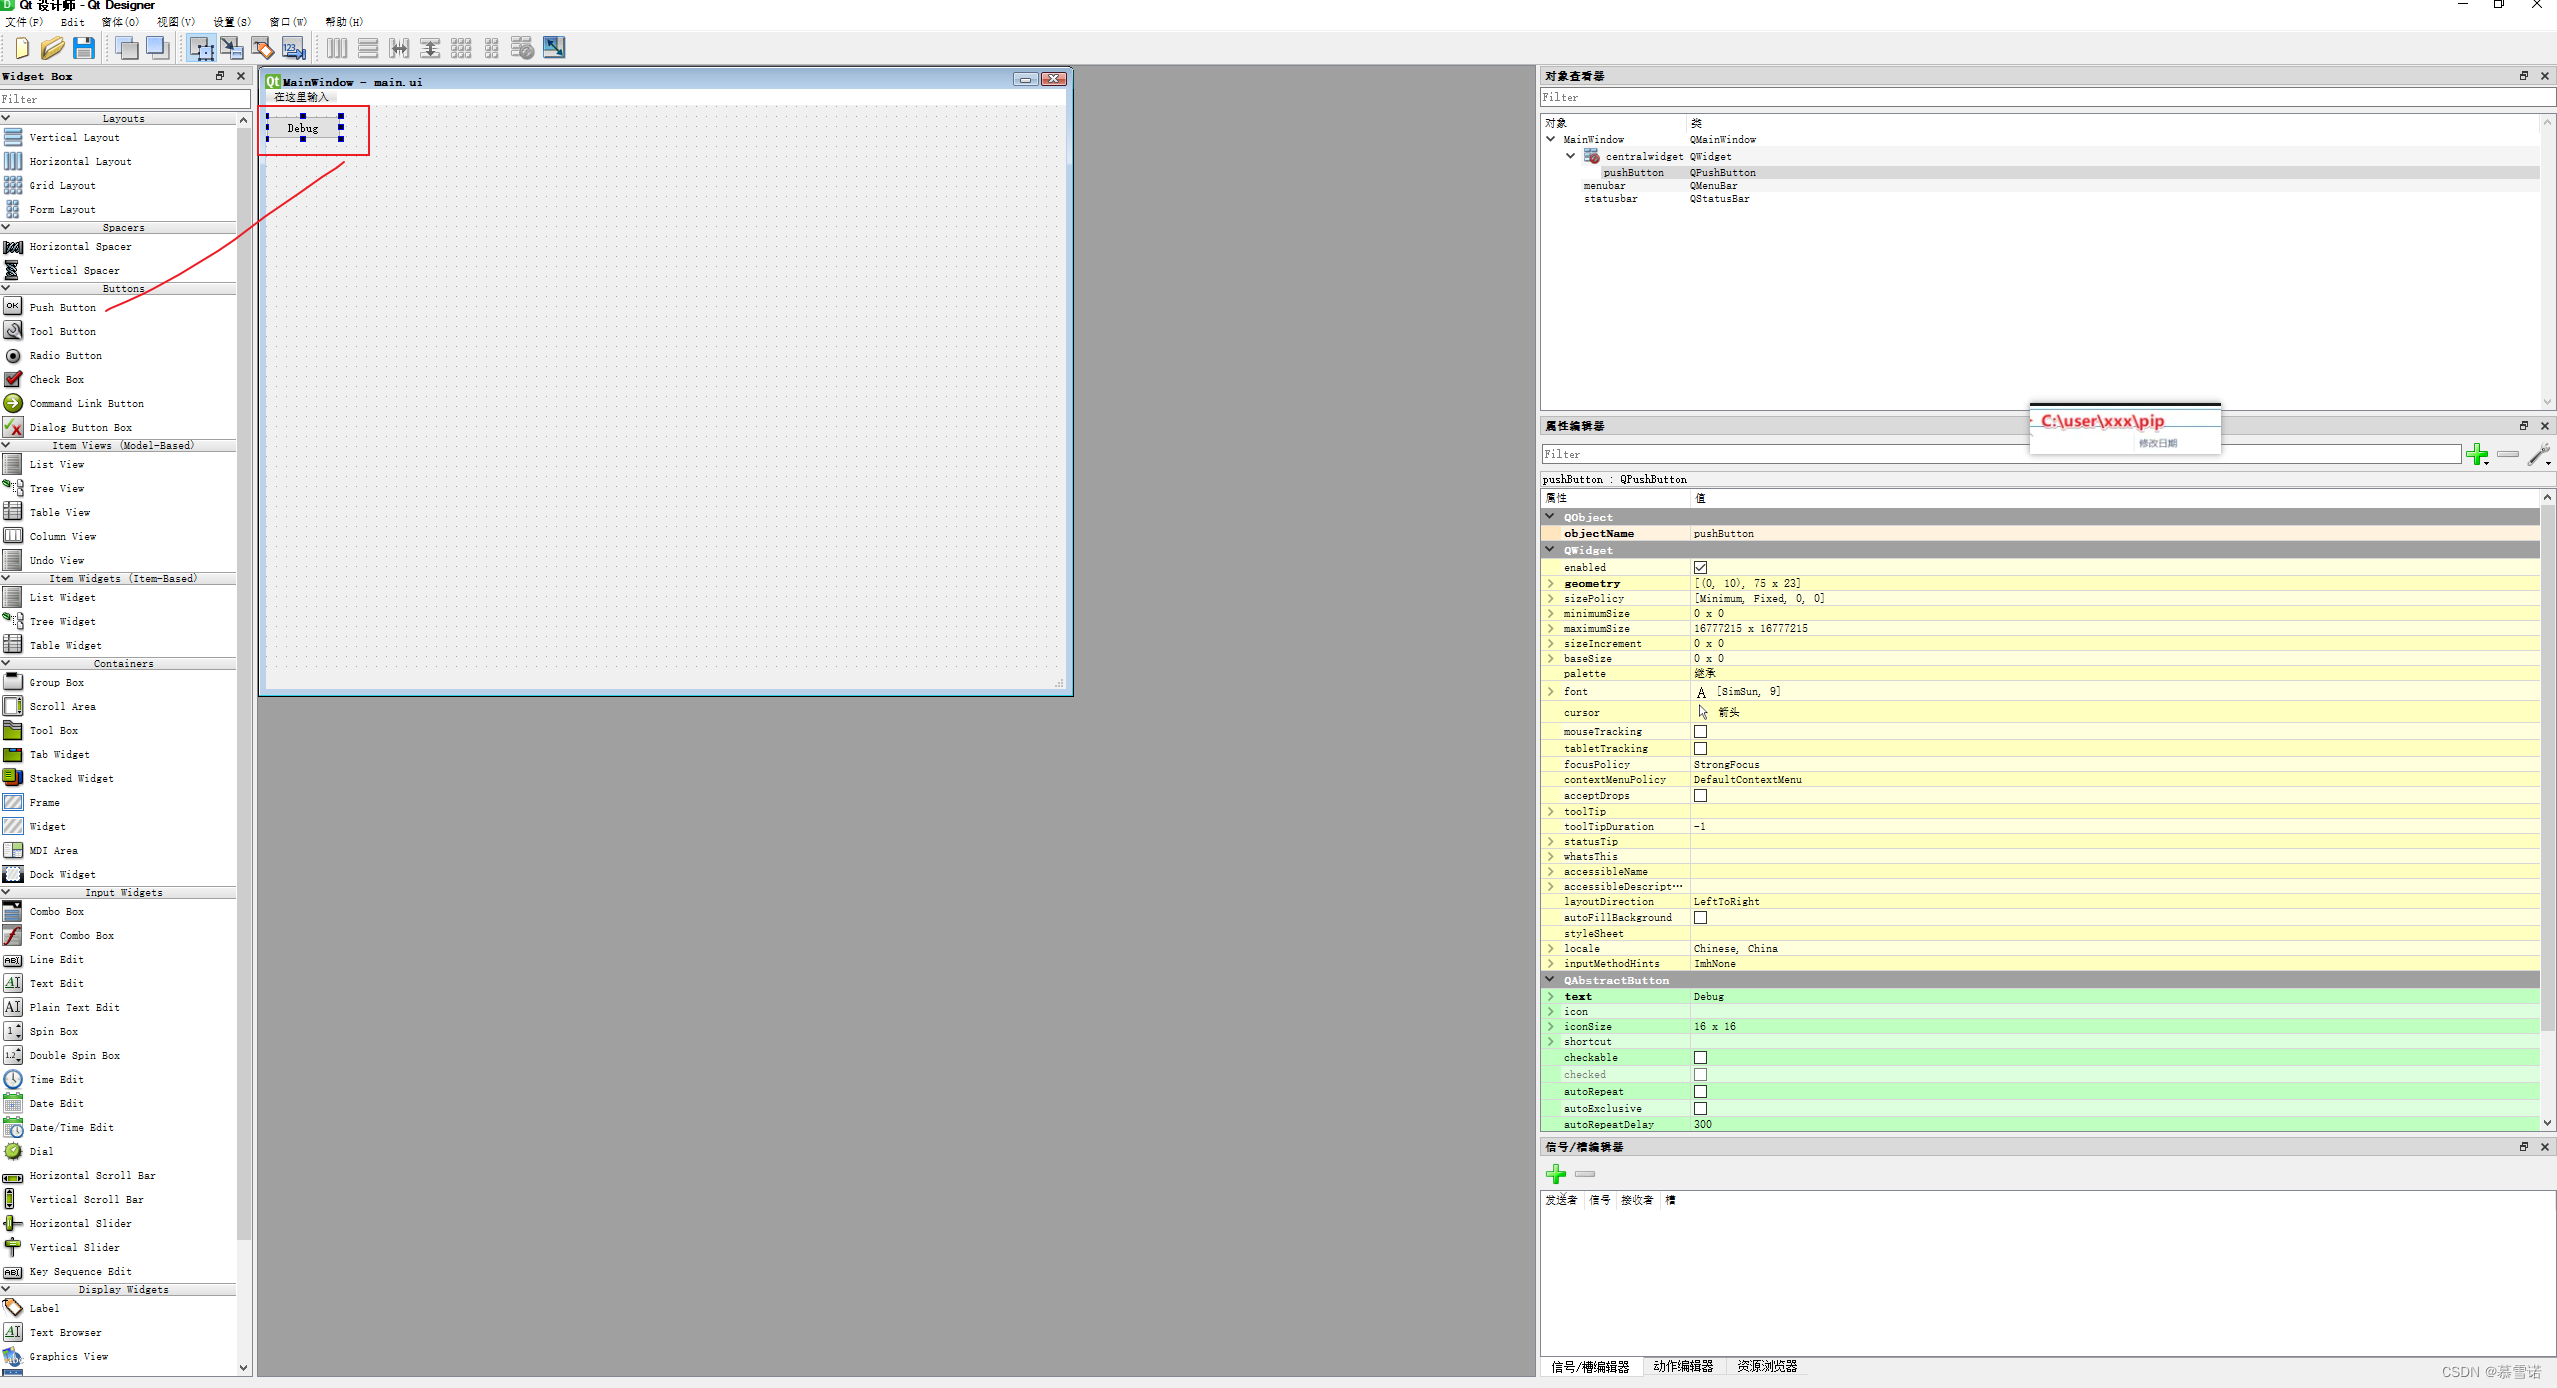
Task: Open property editor wrench configure icon
Action: (x=2539, y=455)
